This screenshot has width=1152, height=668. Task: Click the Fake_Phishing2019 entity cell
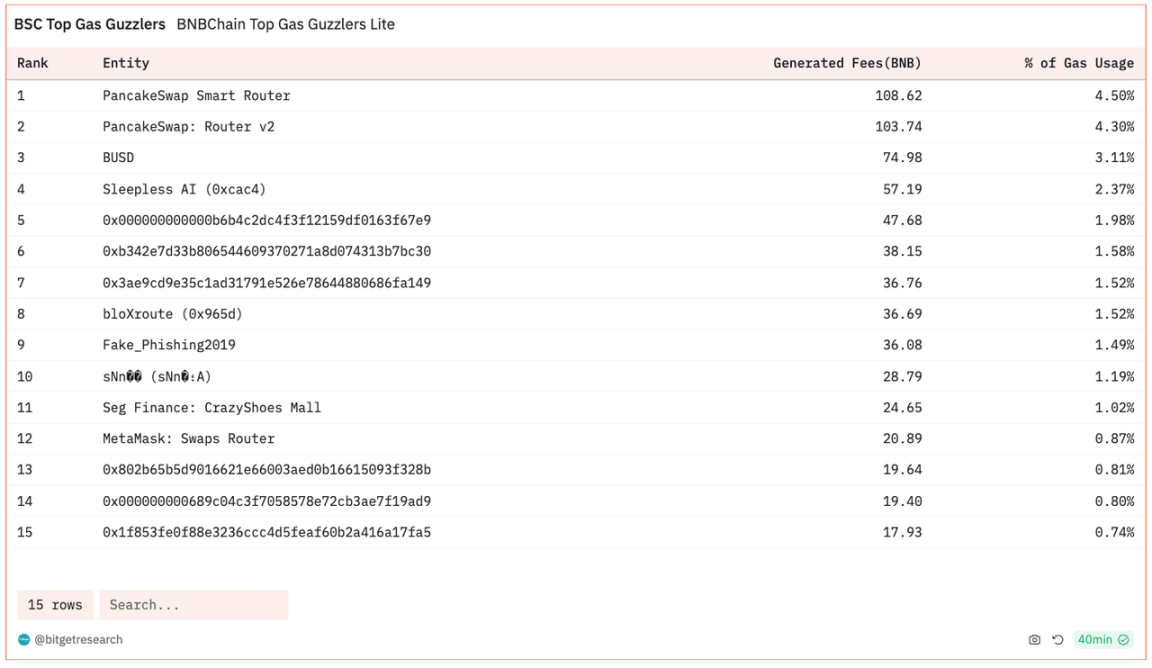[x=169, y=345]
